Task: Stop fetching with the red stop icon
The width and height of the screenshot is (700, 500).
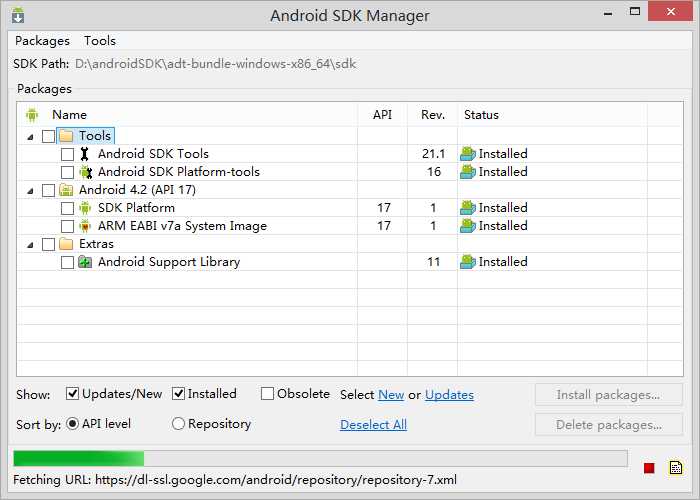Action: pos(649,468)
